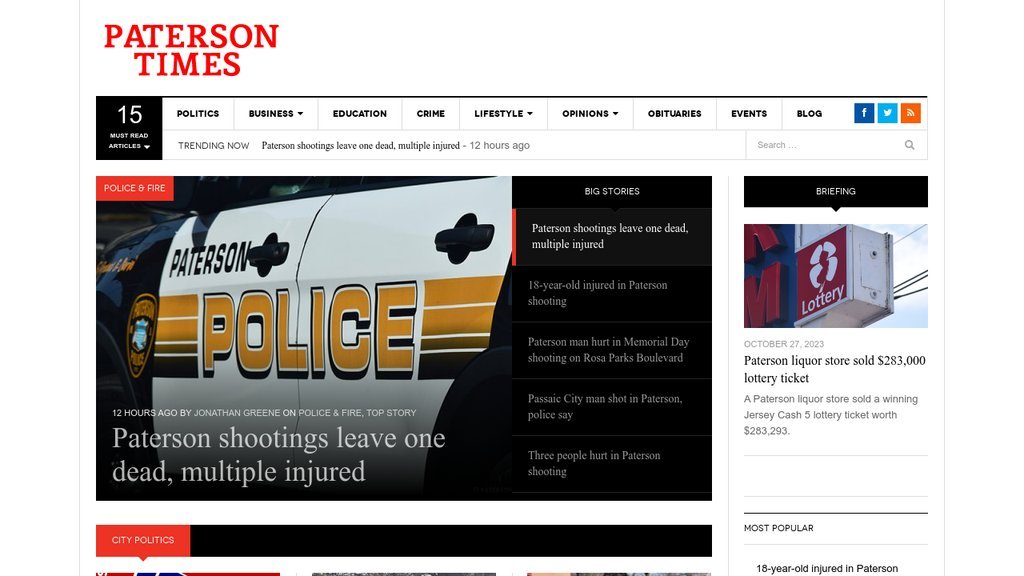Expand the 15 Must Read Articles dropdown
The width and height of the screenshot is (1024, 576).
click(x=129, y=128)
